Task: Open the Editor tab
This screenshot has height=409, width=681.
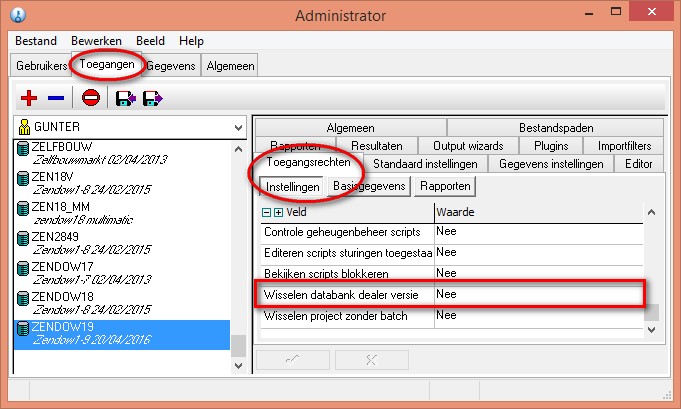Action: point(638,164)
